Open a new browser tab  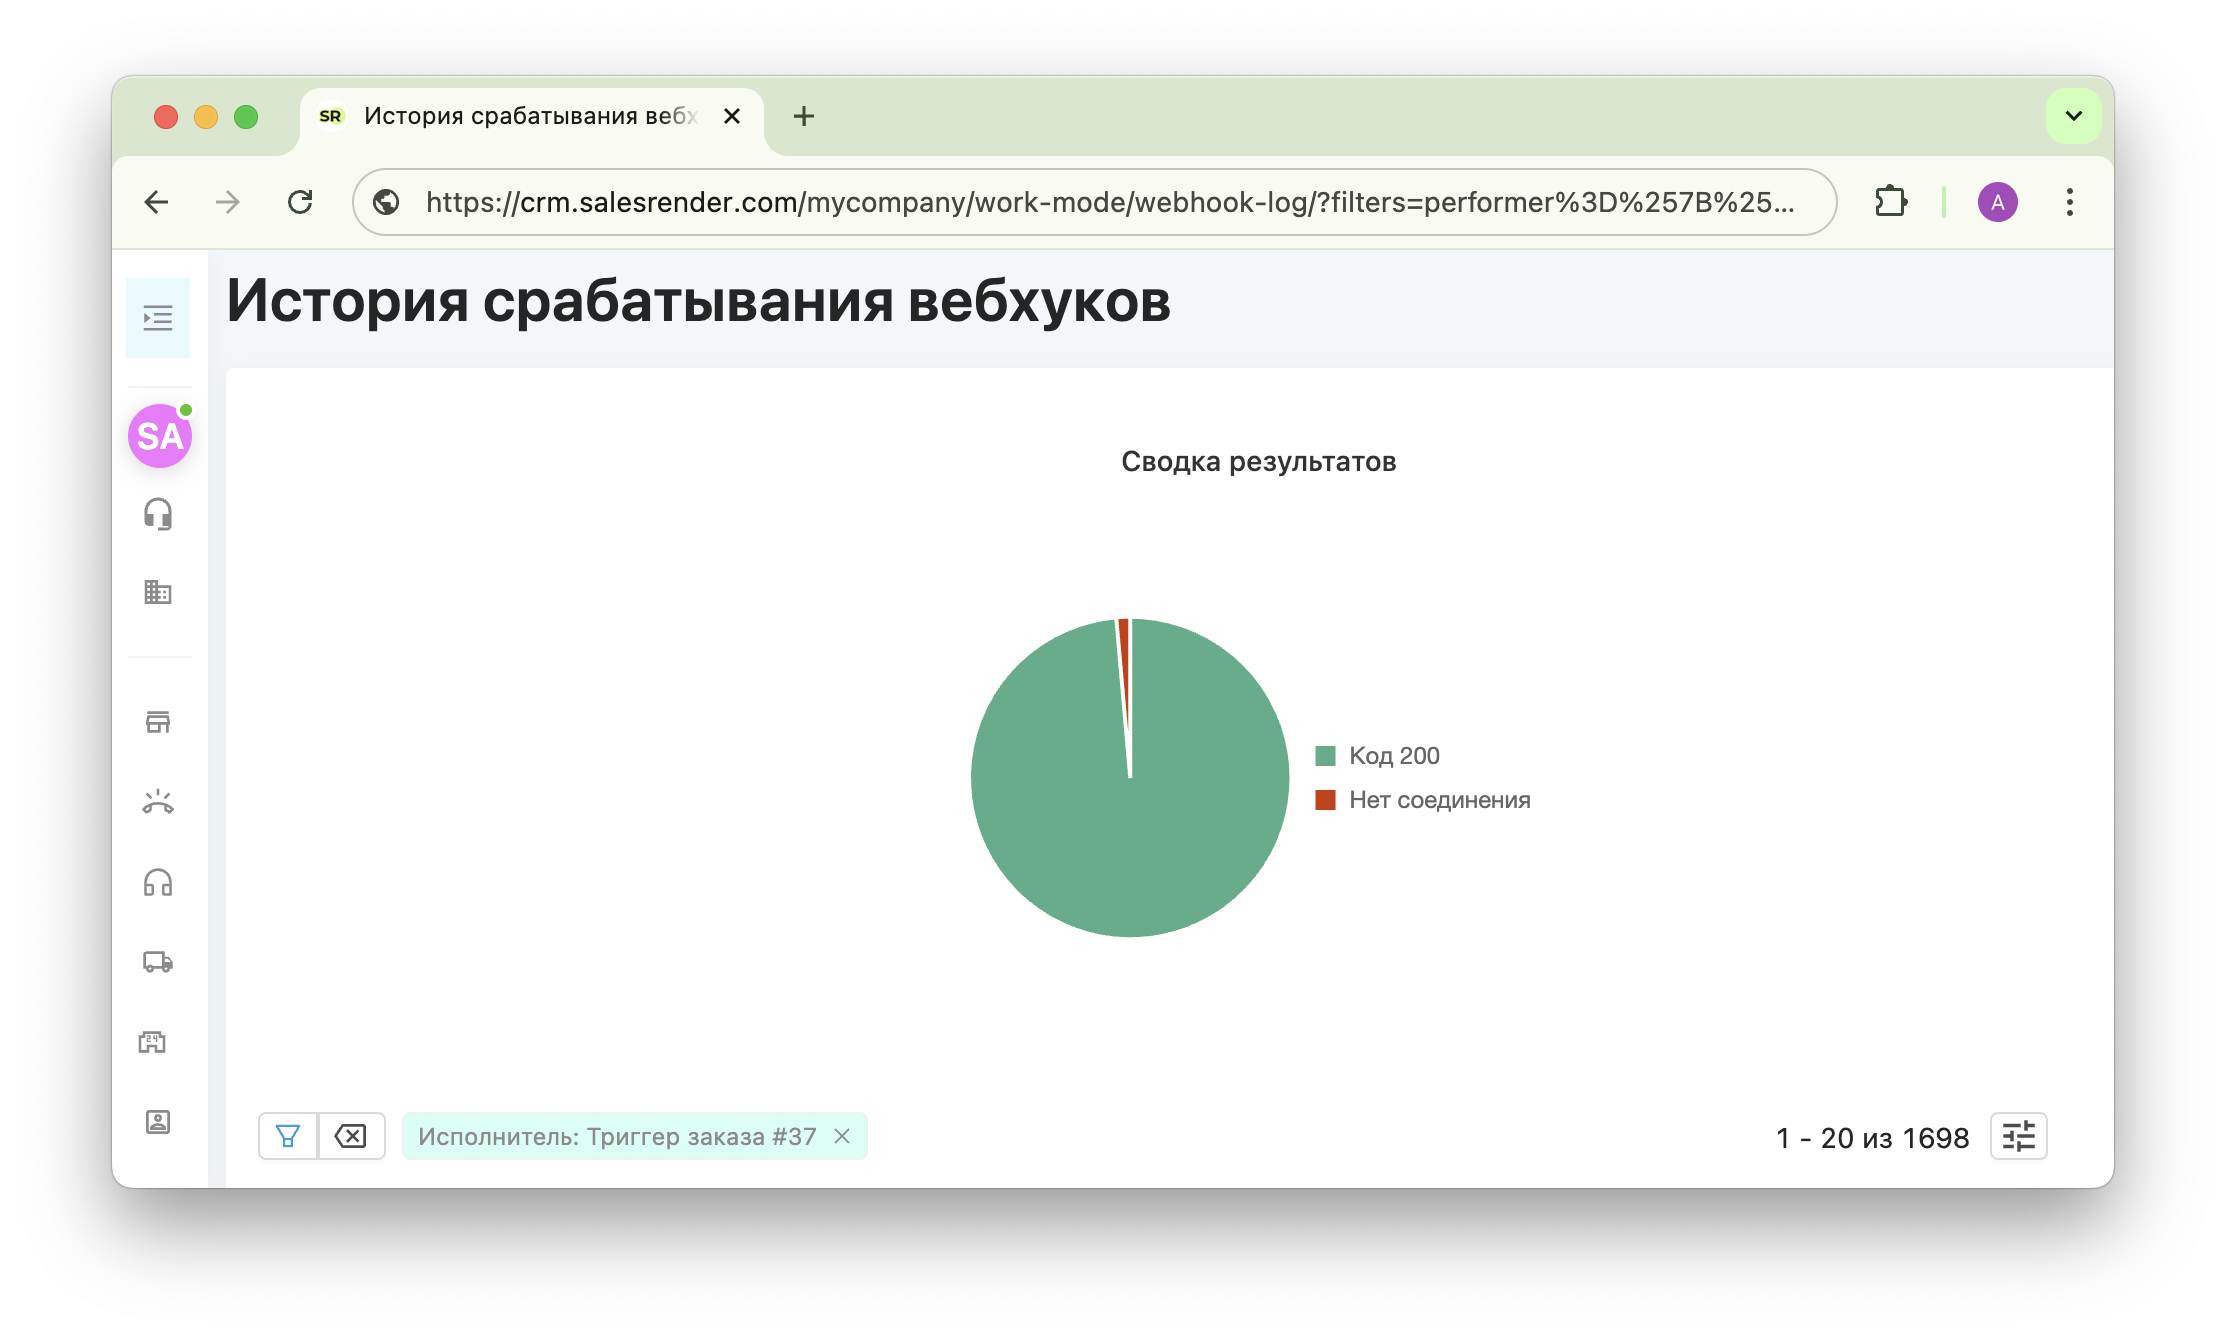click(x=803, y=116)
